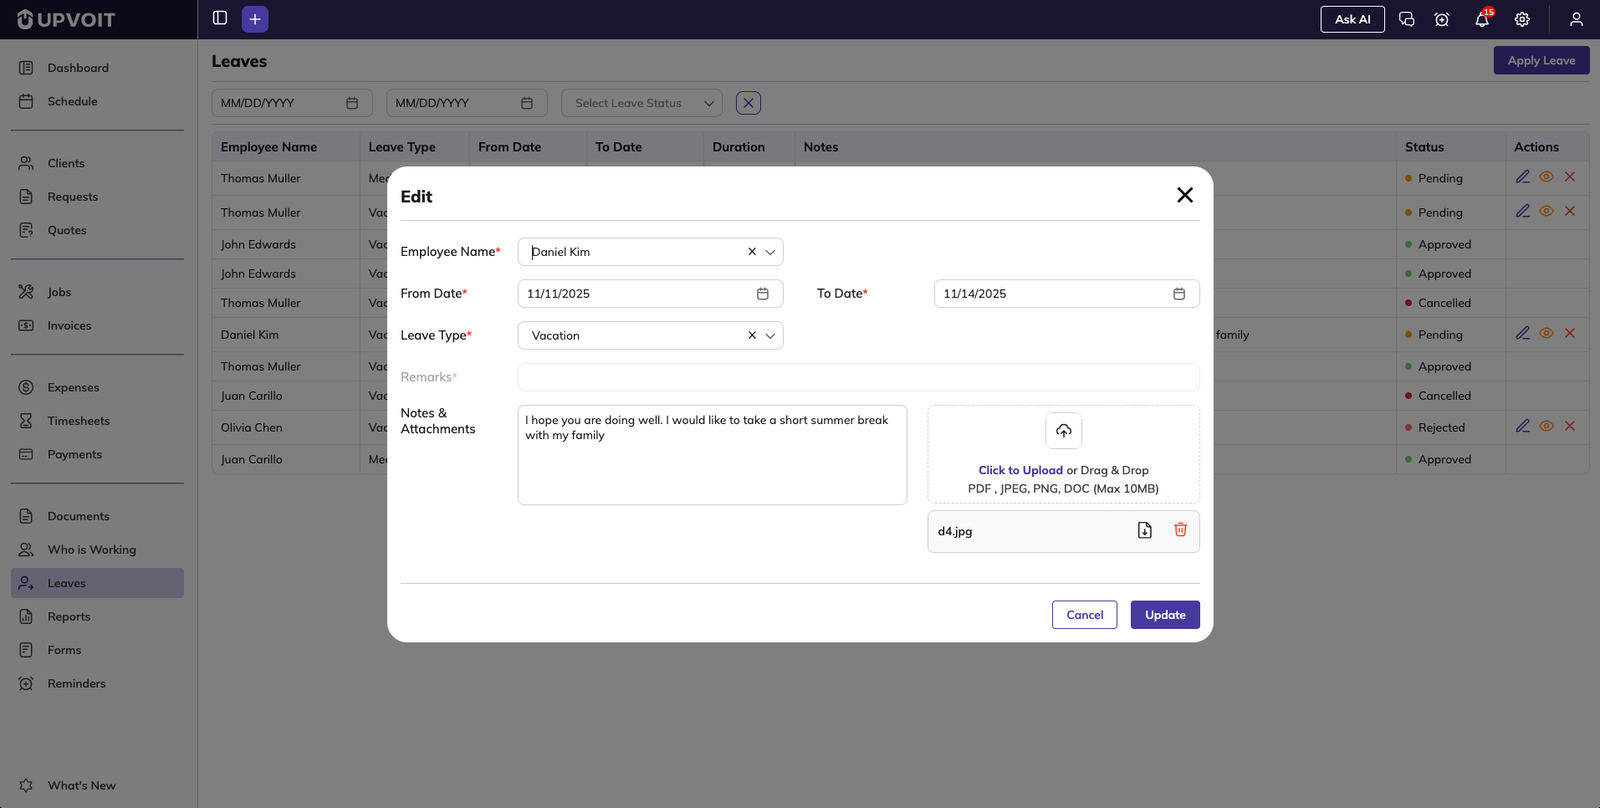1600x808 pixels.
Task: View Olivia Chen's rejected leave details
Action: pyautogui.click(x=1546, y=426)
